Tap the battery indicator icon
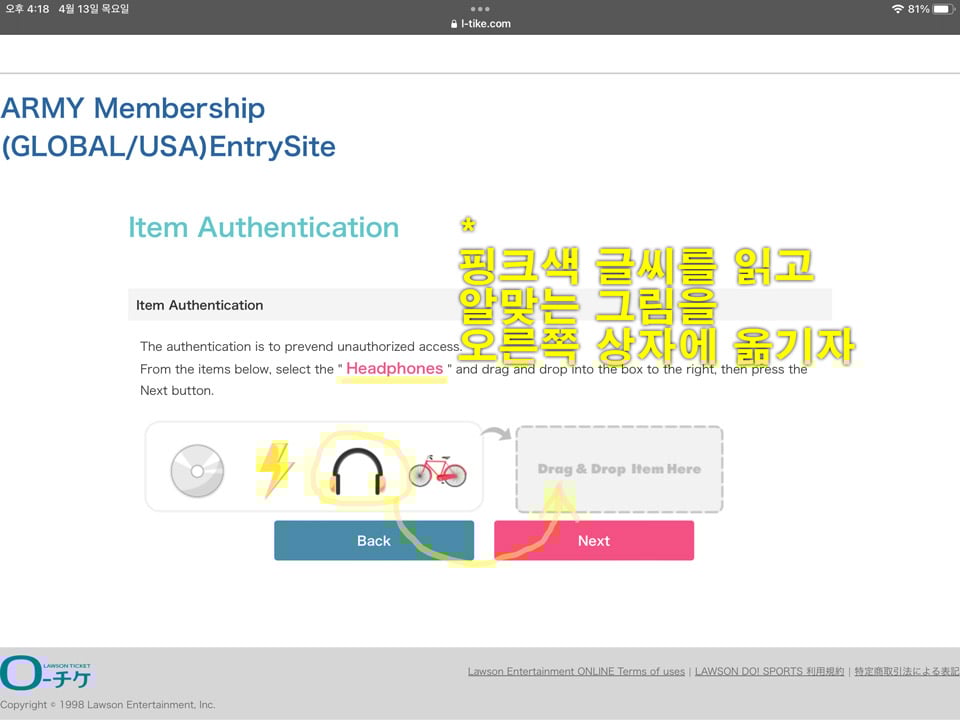Image resolution: width=960 pixels, height=720 pixels. tap(943, 9)
